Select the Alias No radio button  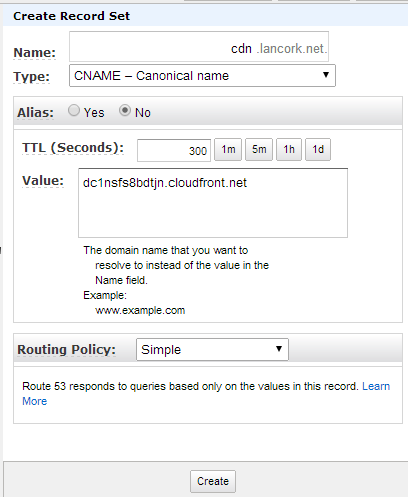(x=125, y=110)
